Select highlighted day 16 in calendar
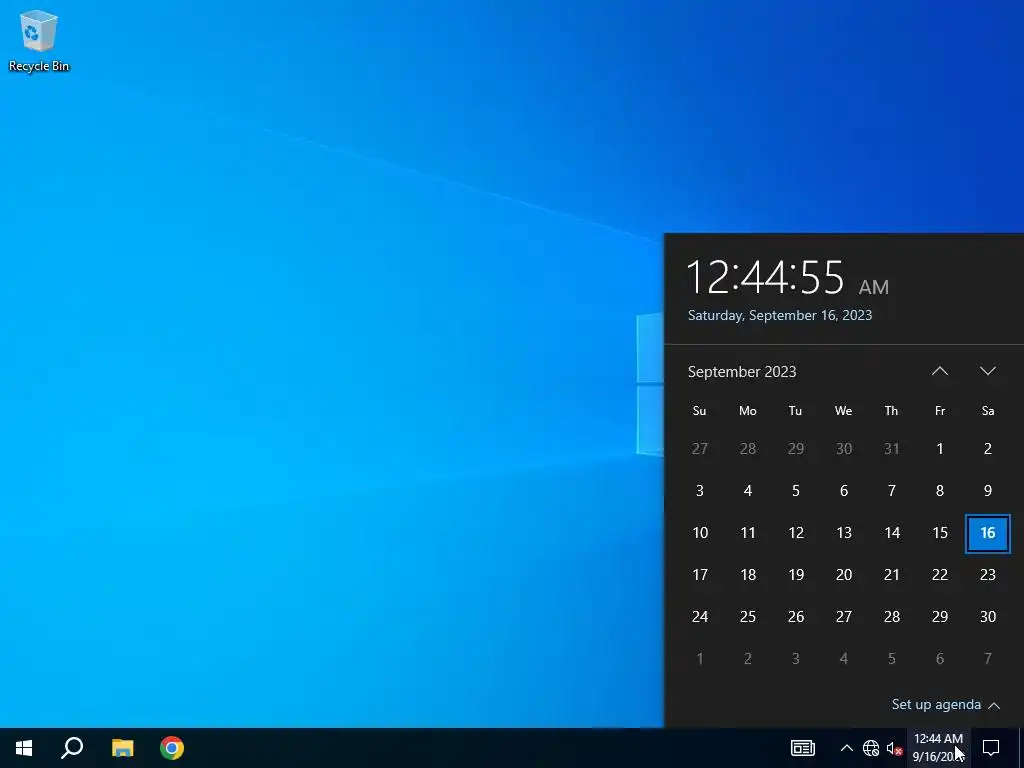This screenshot has width=1024, height=768. point(987,533)
